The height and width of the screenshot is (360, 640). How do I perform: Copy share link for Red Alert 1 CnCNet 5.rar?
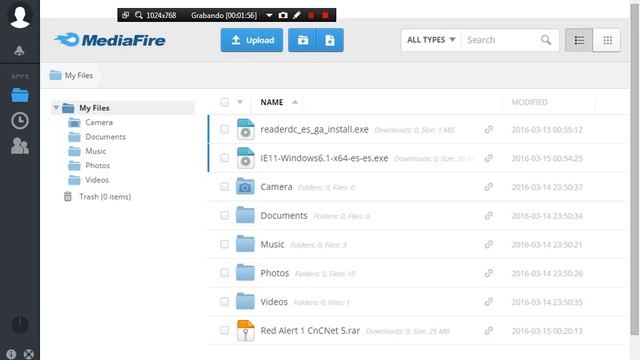point(489,331)
